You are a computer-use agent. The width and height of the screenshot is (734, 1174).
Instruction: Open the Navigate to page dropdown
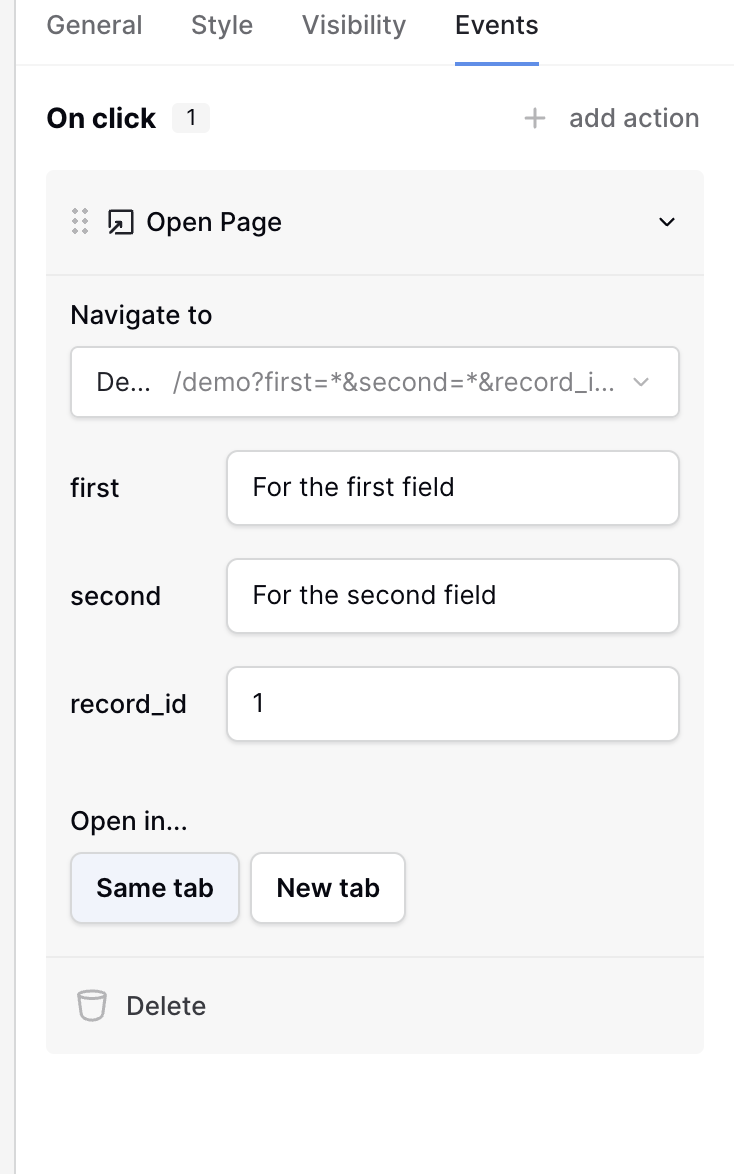(374, 382)
